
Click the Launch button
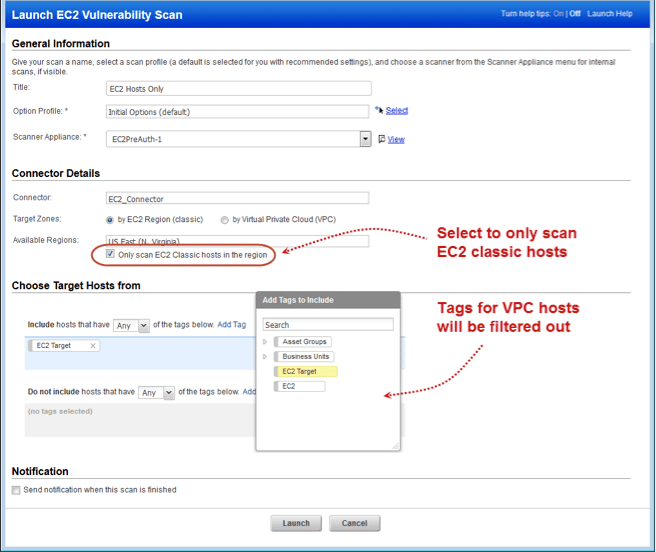(296, 523)
